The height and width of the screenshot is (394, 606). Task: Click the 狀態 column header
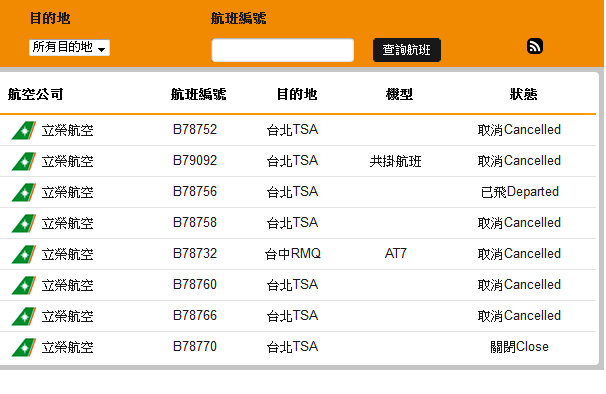click(523, 94)
